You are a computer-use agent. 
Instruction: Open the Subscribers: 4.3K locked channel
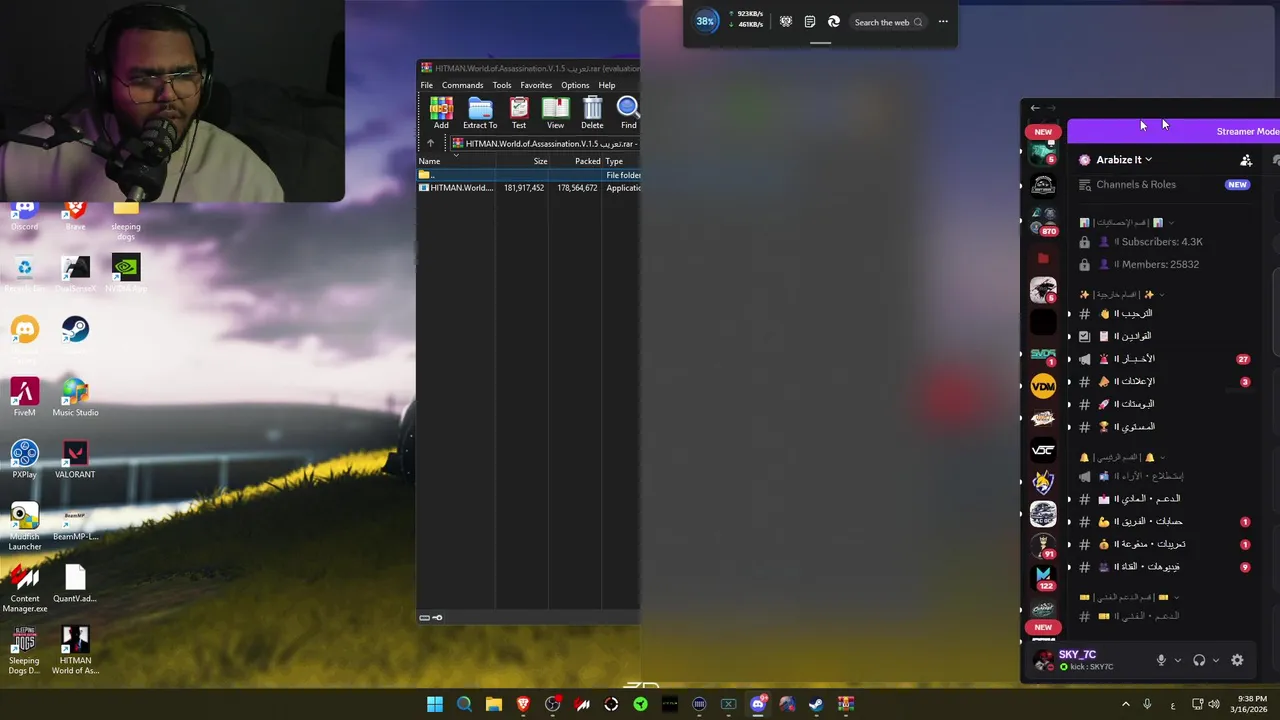click(1165, 242)
